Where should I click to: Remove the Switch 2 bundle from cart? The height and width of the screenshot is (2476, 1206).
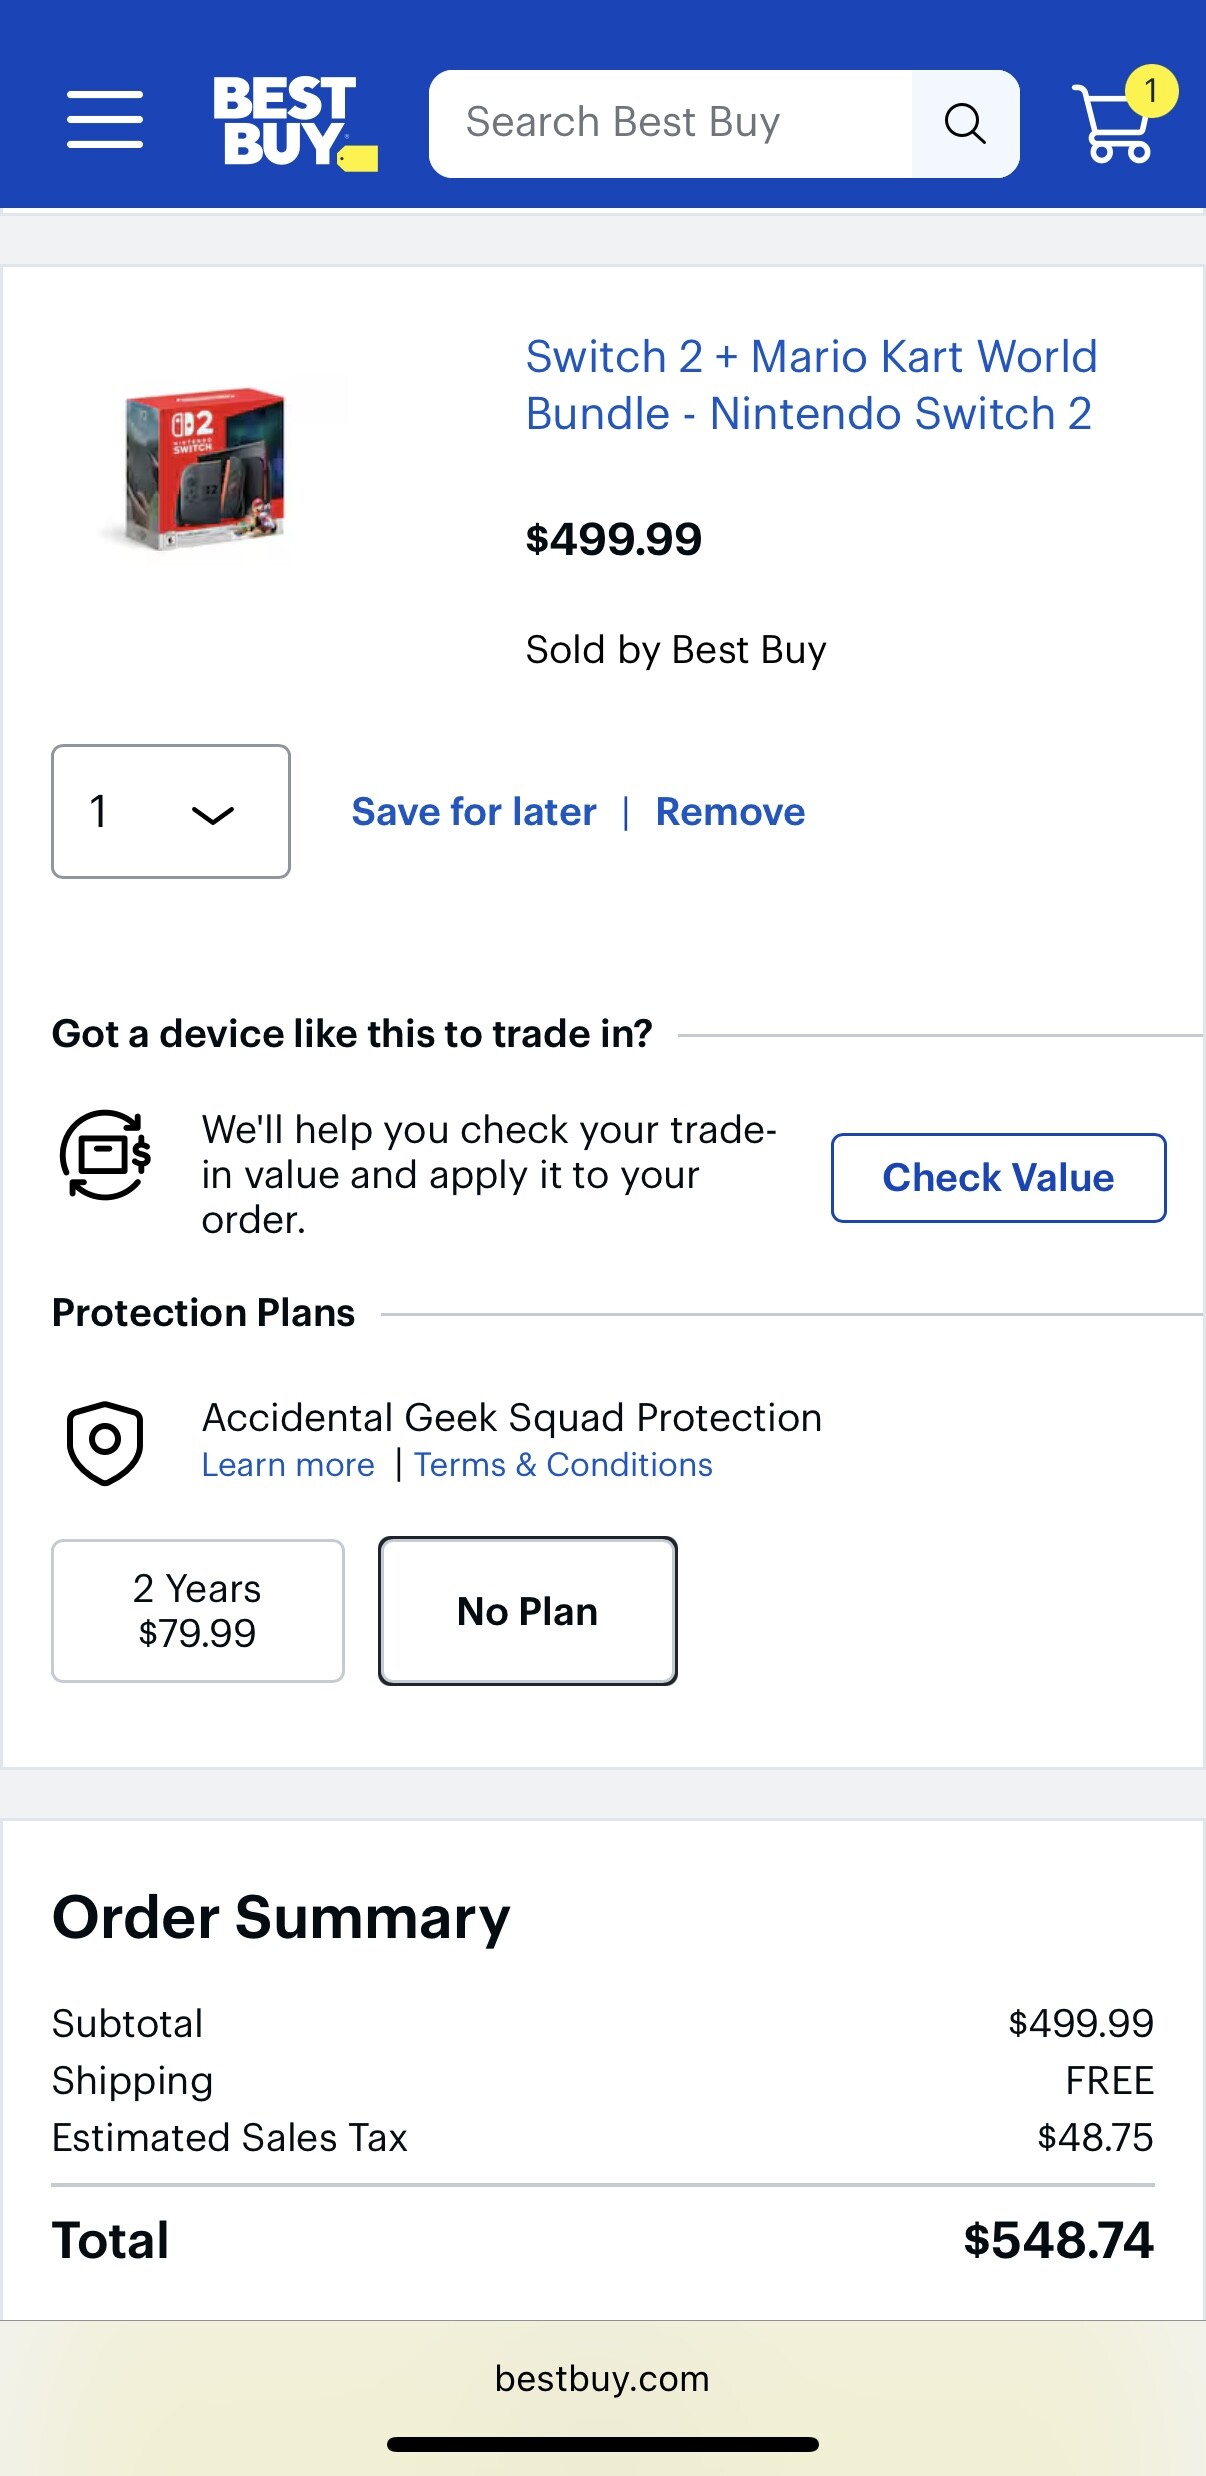(730, 812)
